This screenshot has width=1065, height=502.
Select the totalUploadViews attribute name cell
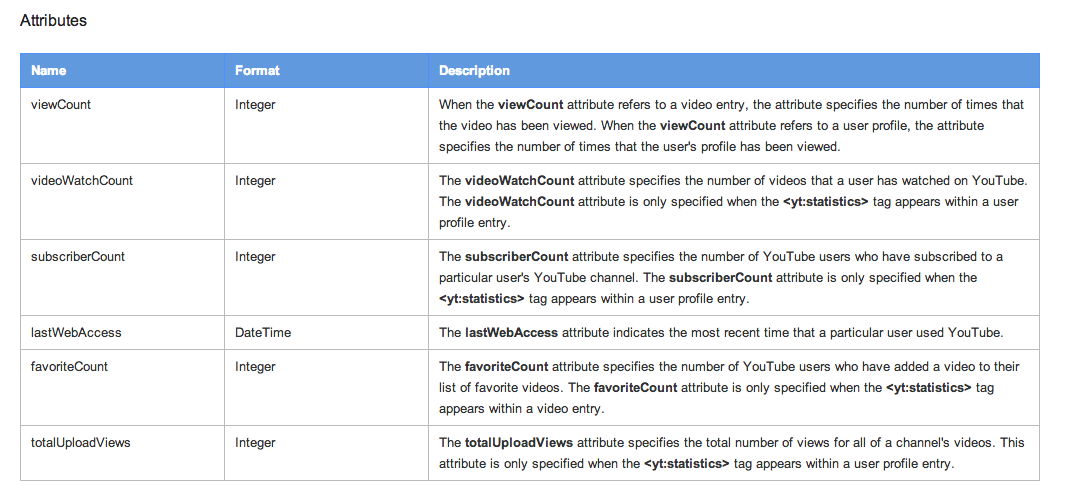(122, 453)
